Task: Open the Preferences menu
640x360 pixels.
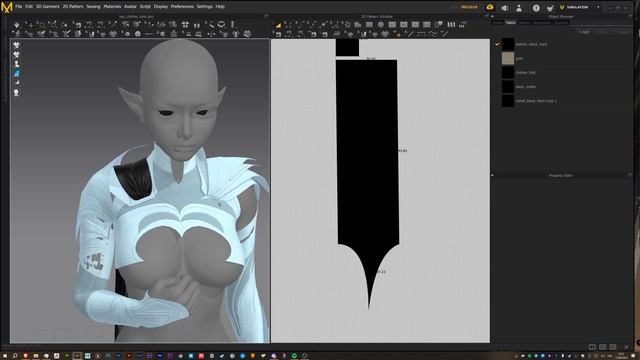Action: [x=182, y=7]
